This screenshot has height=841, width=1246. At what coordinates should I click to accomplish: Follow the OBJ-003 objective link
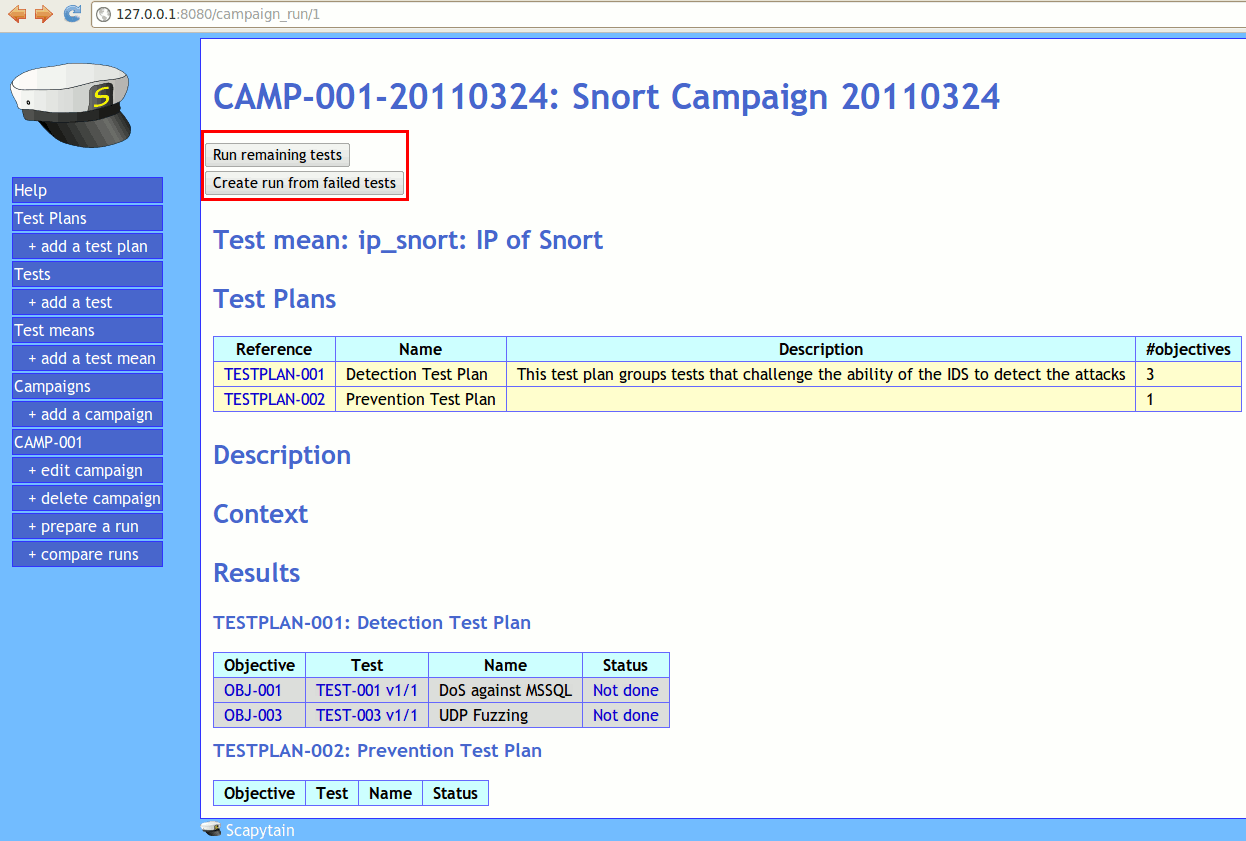click(253, 715)
